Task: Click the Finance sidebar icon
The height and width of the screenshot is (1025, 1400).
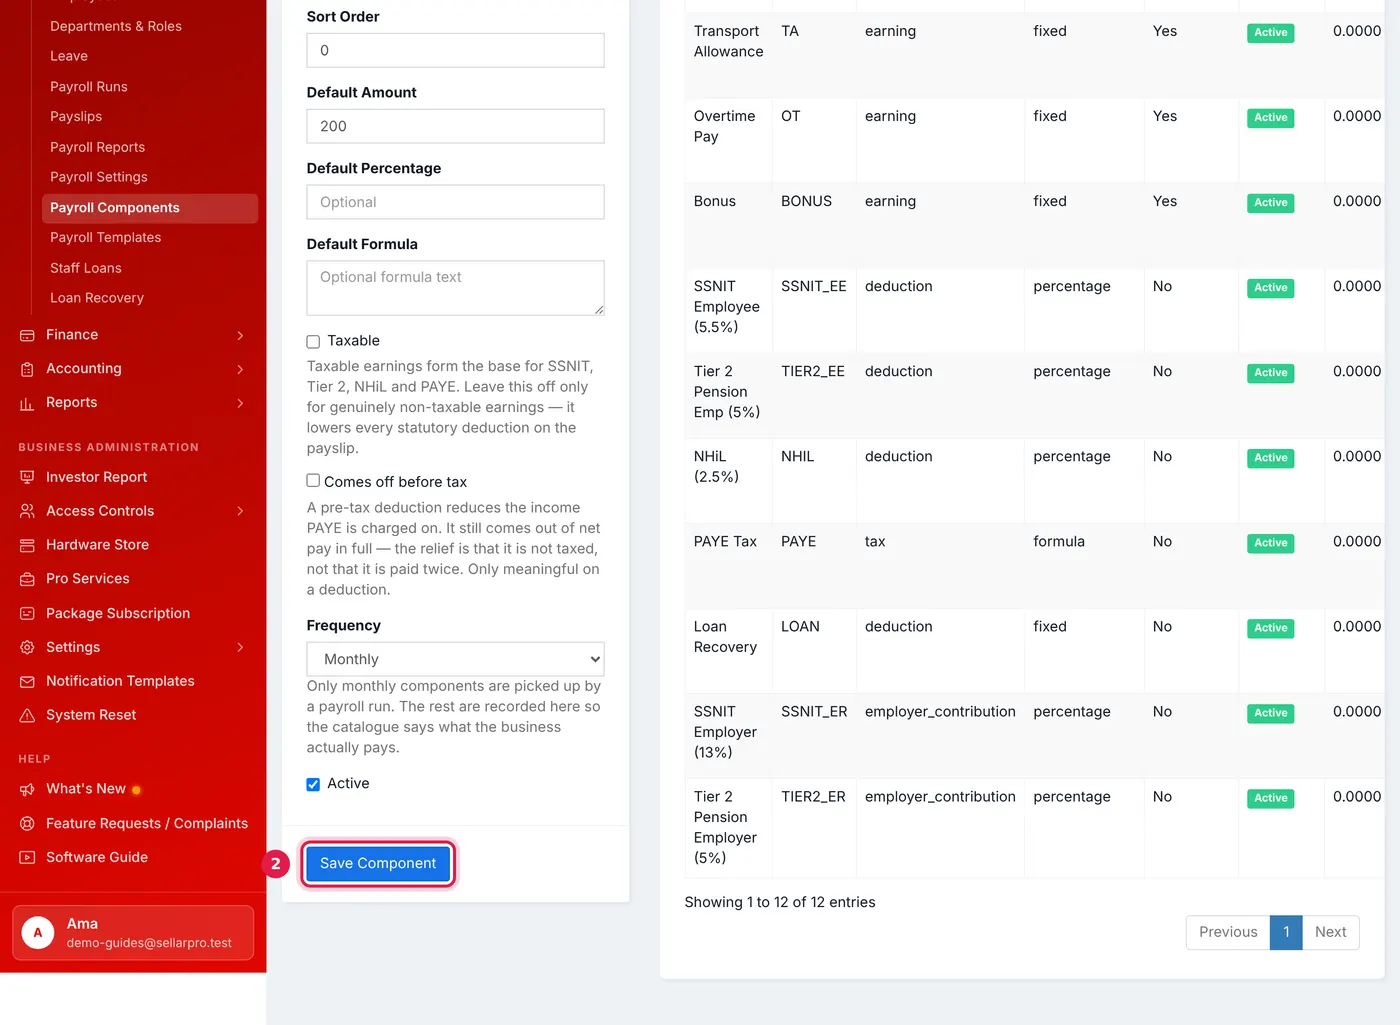Action: [x=27, y=335]
